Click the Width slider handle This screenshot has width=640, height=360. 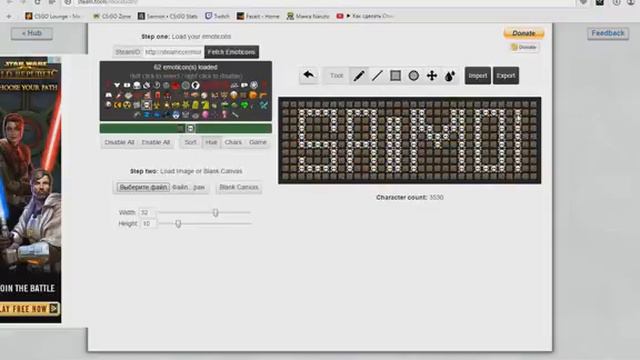click(x=216, y=213)
